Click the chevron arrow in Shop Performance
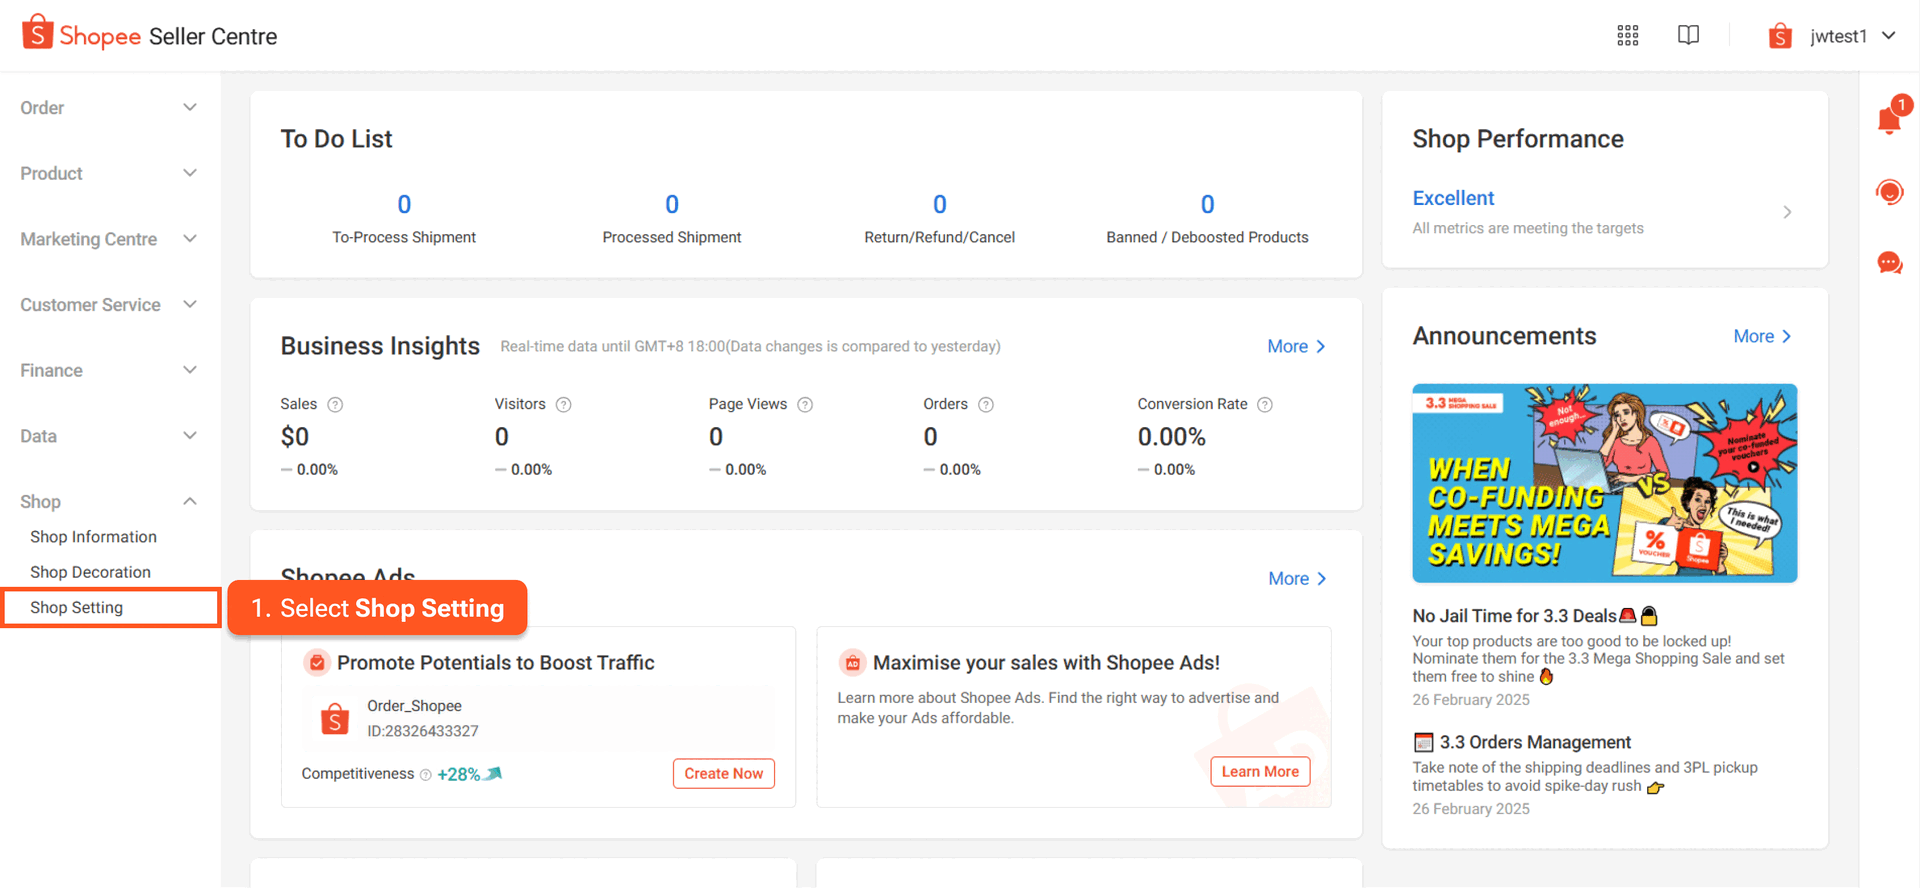The width and height of the screenshot is (1920, 890). point(1787,212)
